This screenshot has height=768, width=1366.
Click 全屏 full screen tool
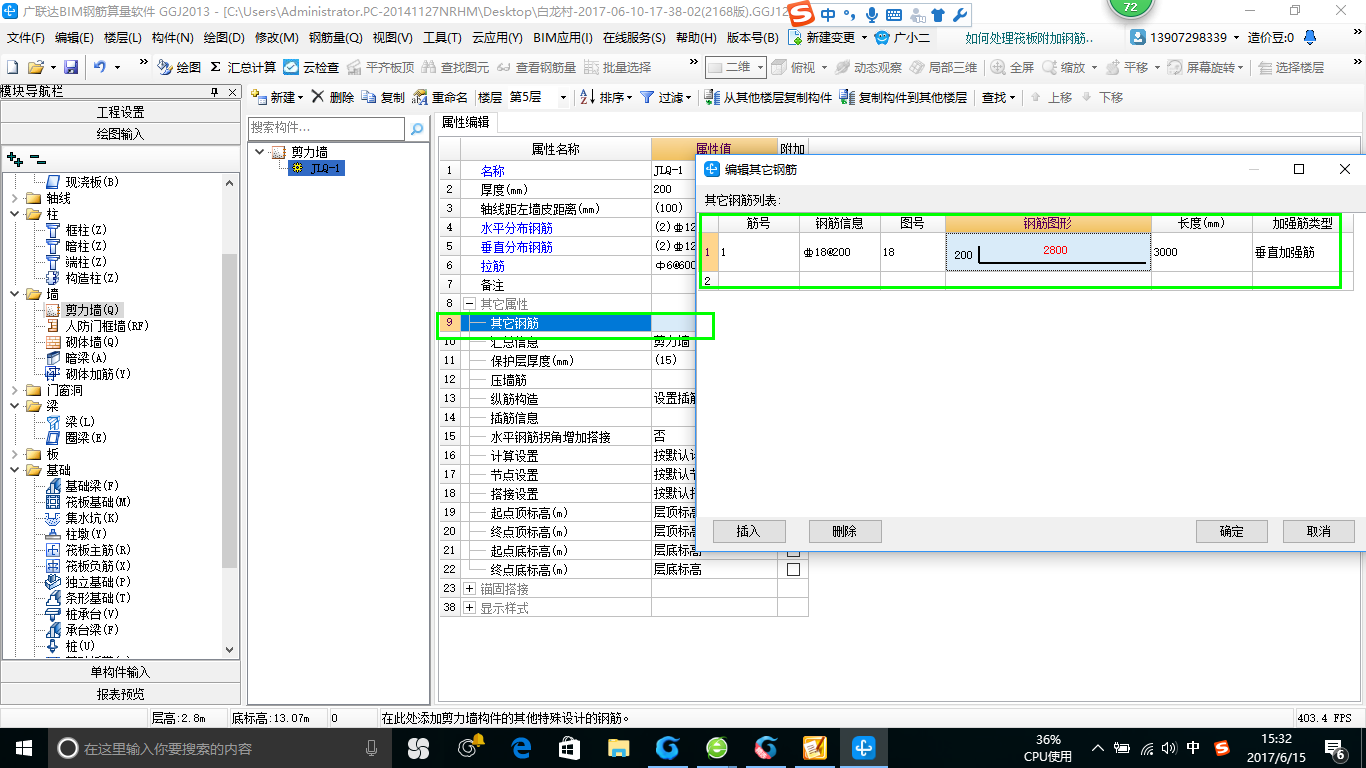(1012, 67)
